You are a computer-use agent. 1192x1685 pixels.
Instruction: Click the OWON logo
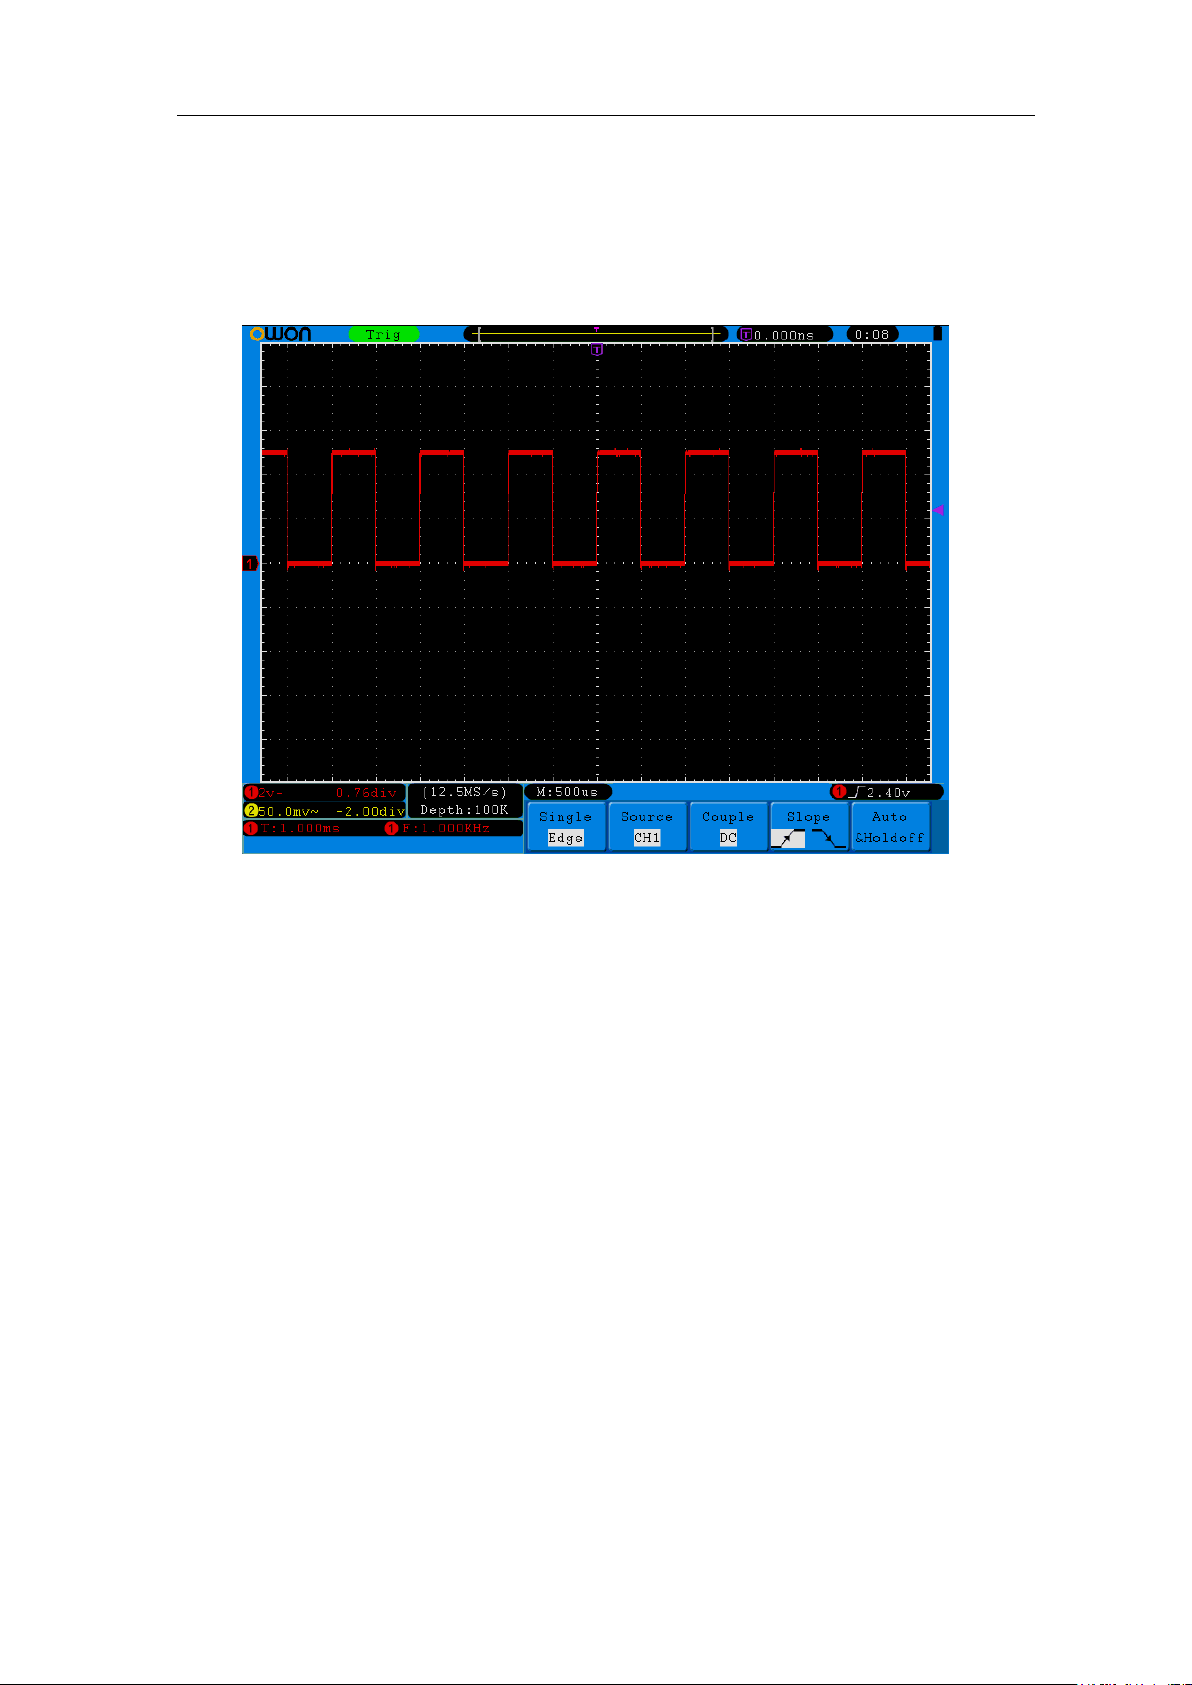click(280, 334)
